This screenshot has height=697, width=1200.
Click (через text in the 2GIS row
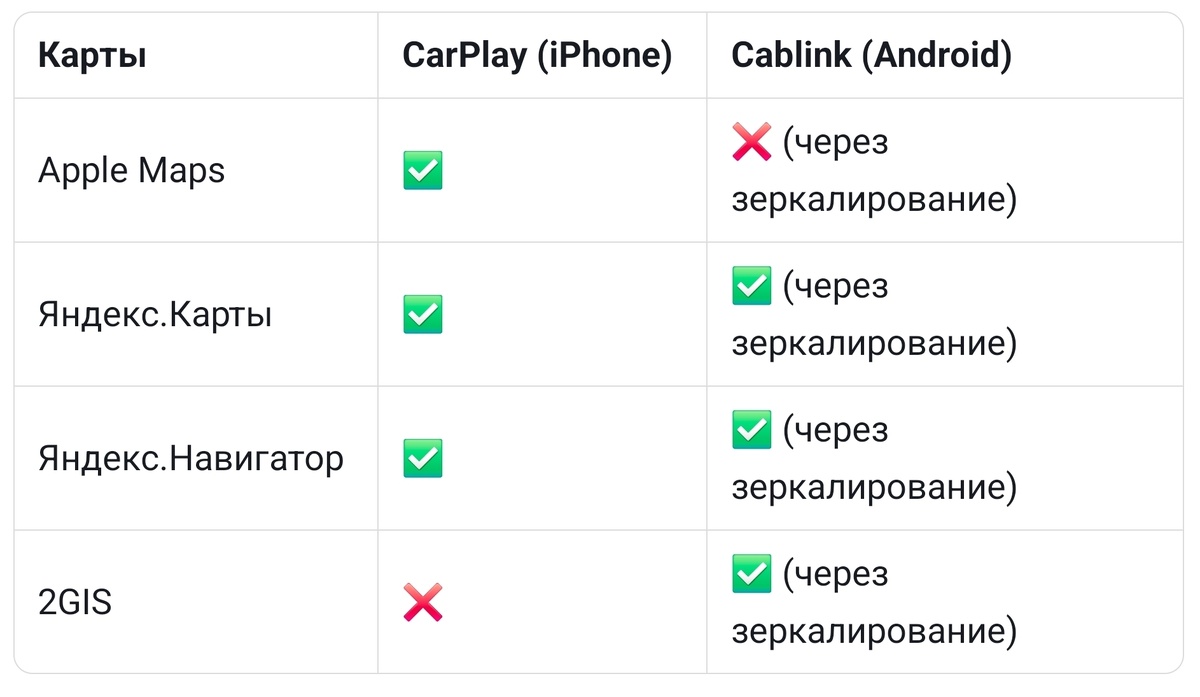pyautogui.click(x=835, y=575)
